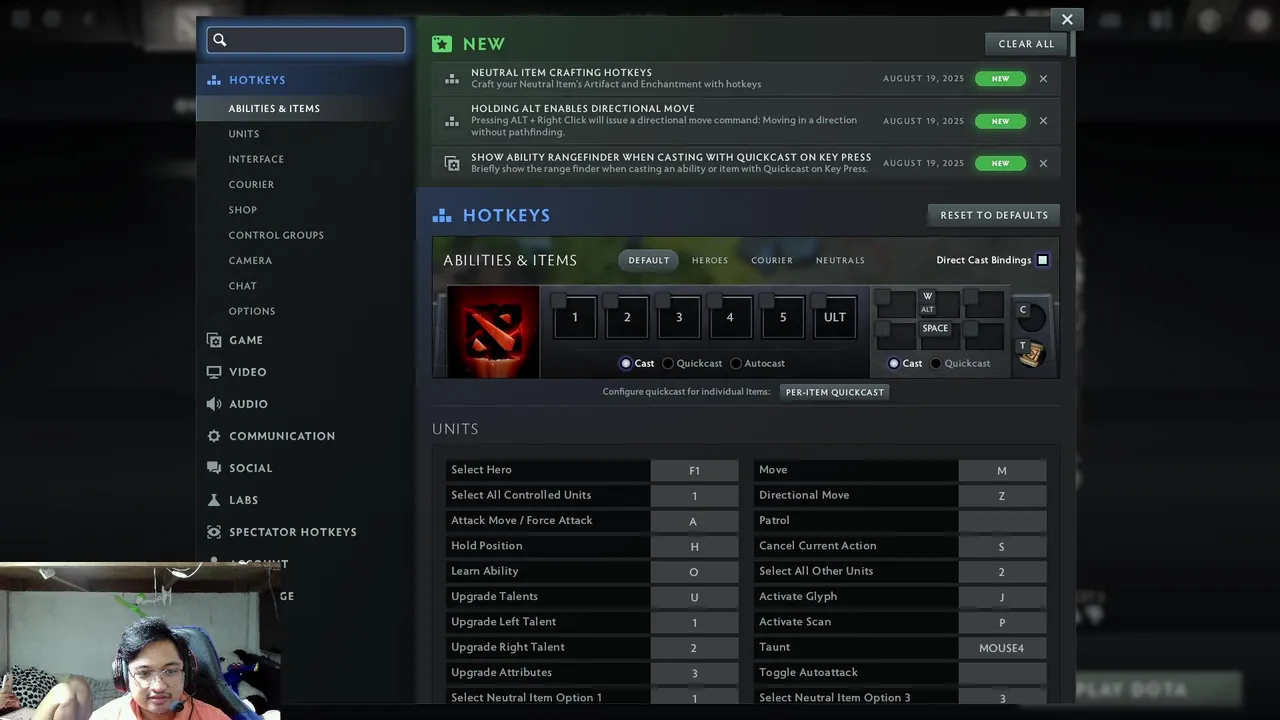This screenshot has width=1280, height=720.
Task: Rebind the Cancel Current Action key S
Action: (x=1002, y=546)
